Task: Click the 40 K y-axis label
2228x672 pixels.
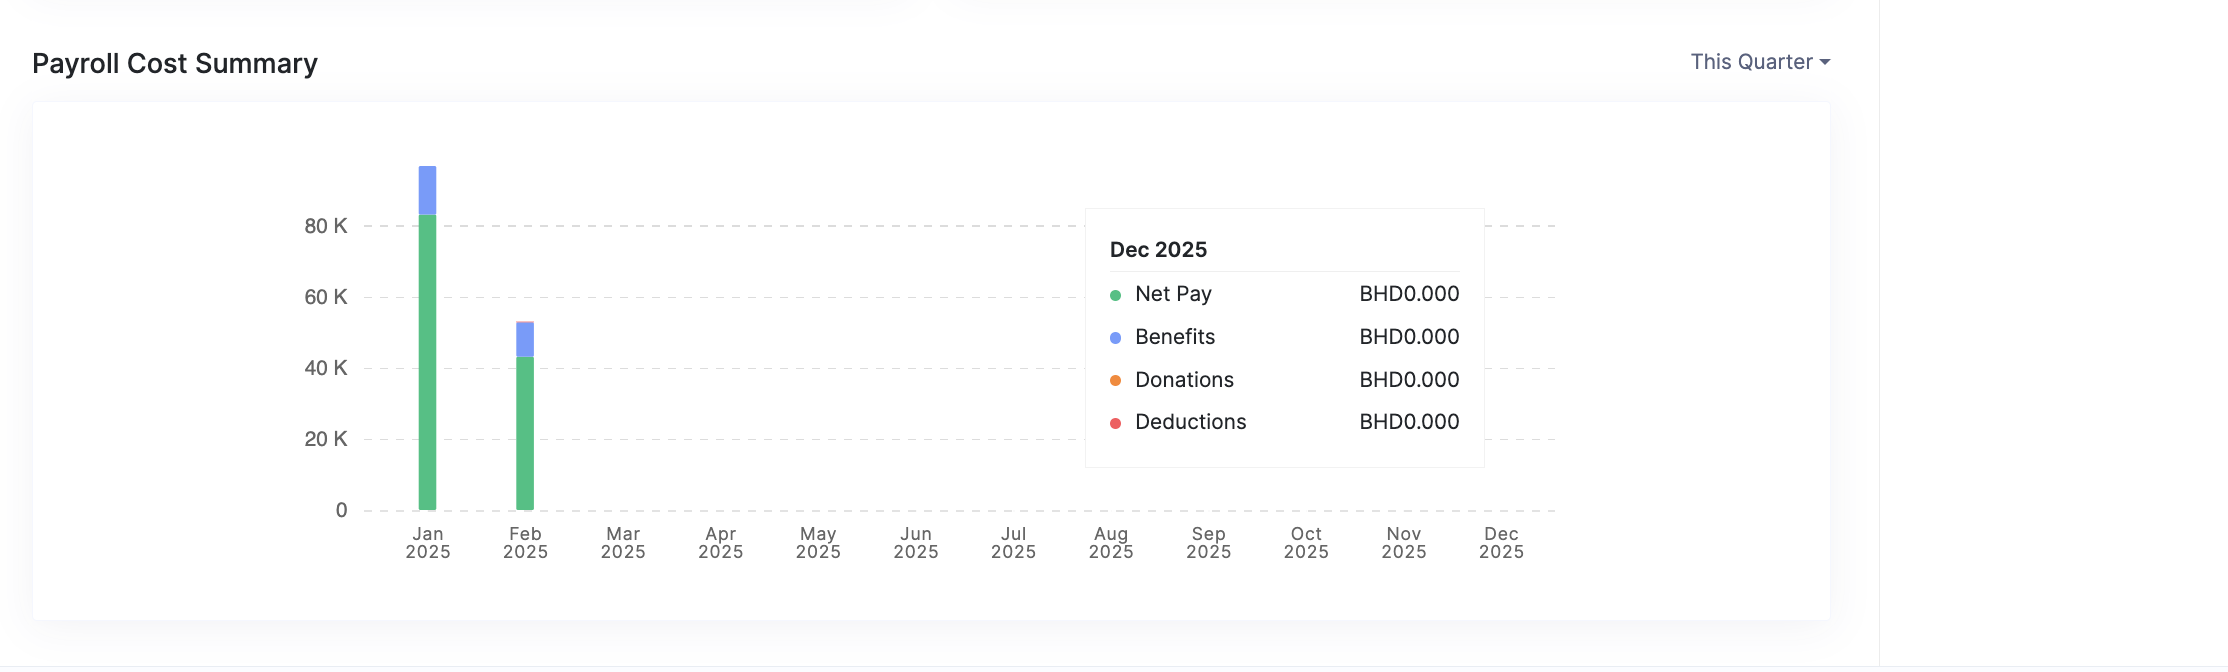Action: pos(326,368)
